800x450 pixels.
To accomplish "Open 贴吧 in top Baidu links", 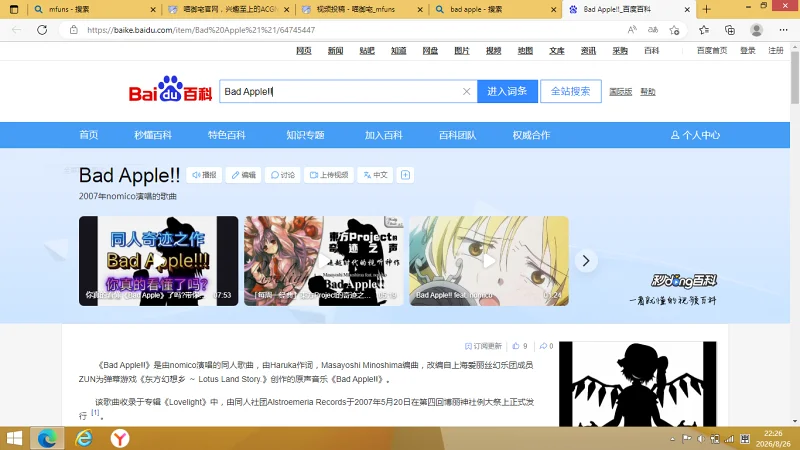I will coord(367,51).
